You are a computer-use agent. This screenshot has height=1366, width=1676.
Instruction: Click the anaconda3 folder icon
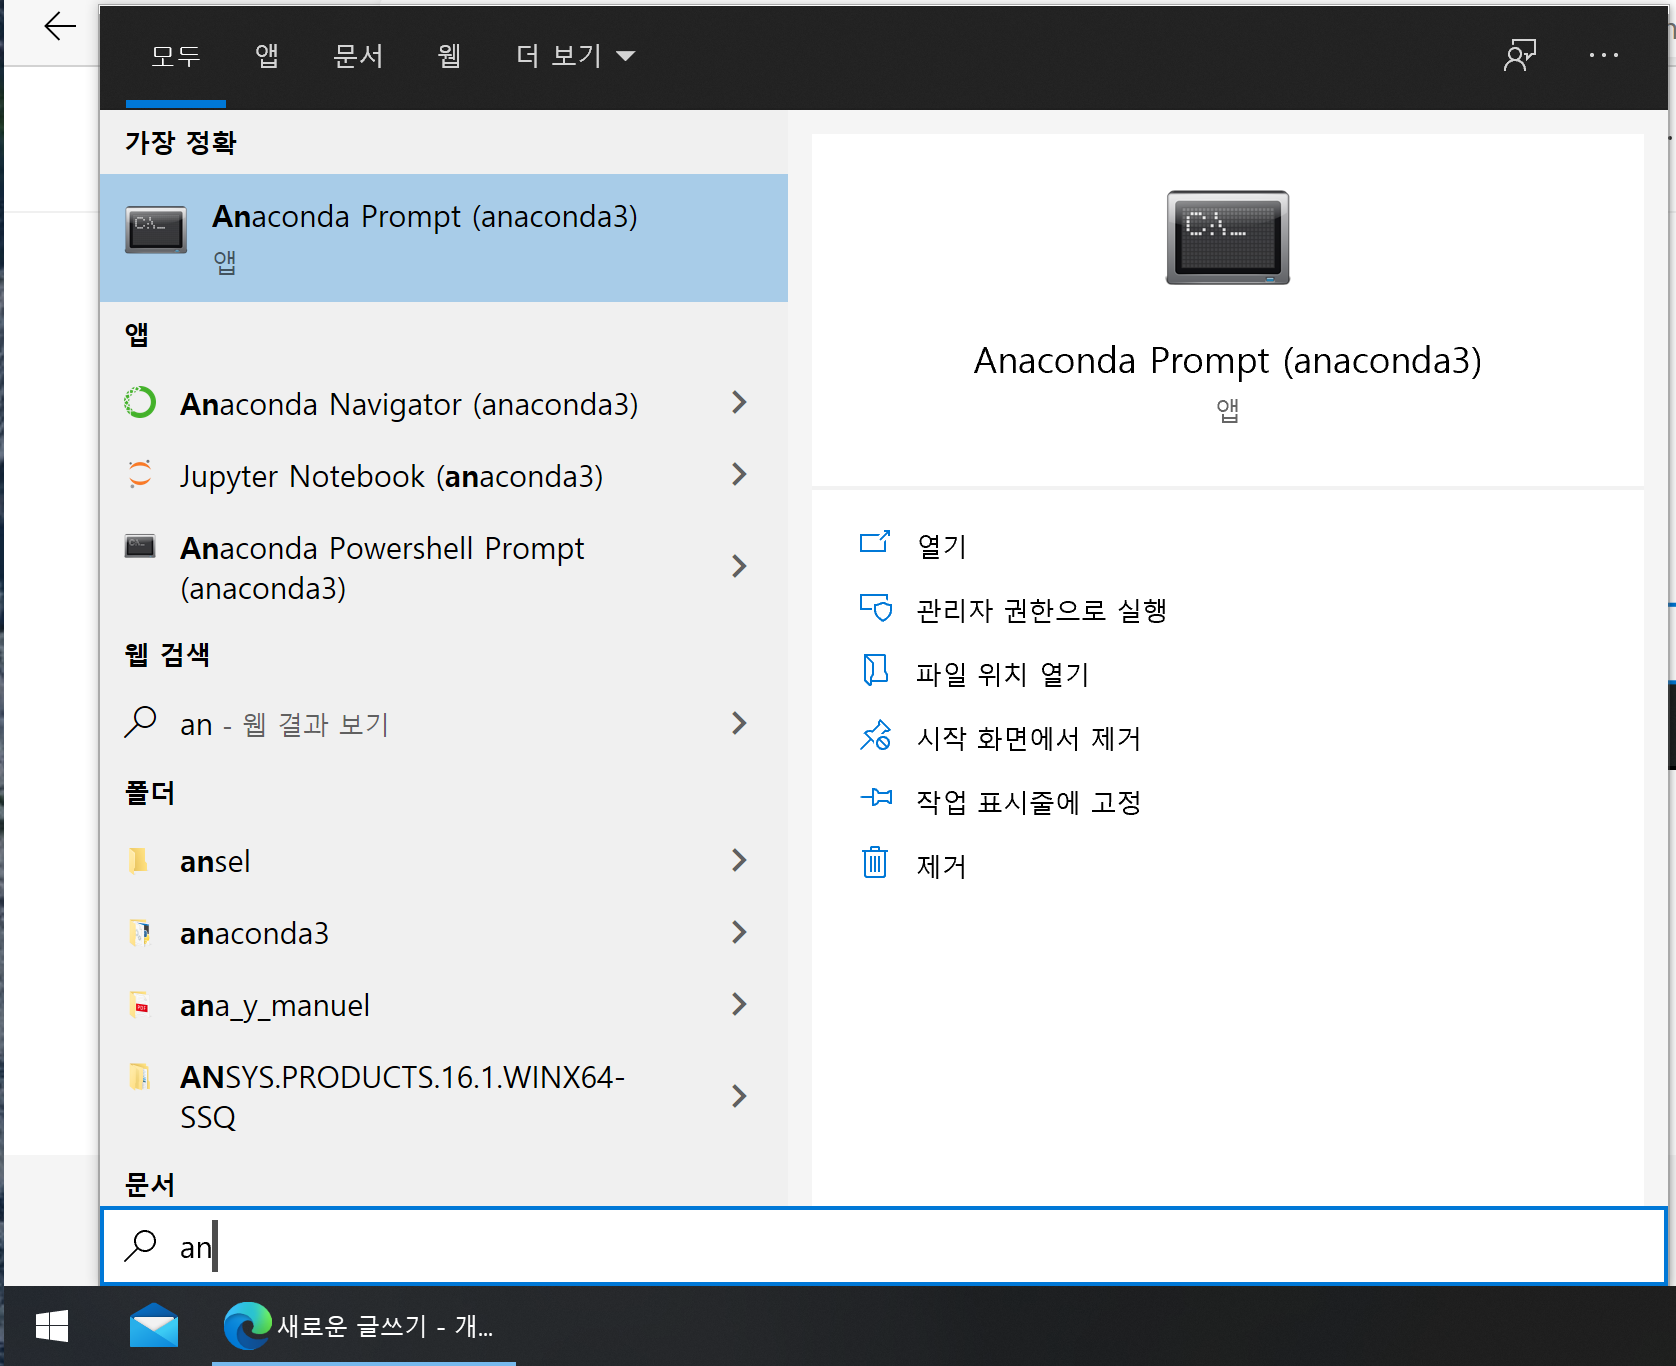pyautogui.click(x=140, y=932)
